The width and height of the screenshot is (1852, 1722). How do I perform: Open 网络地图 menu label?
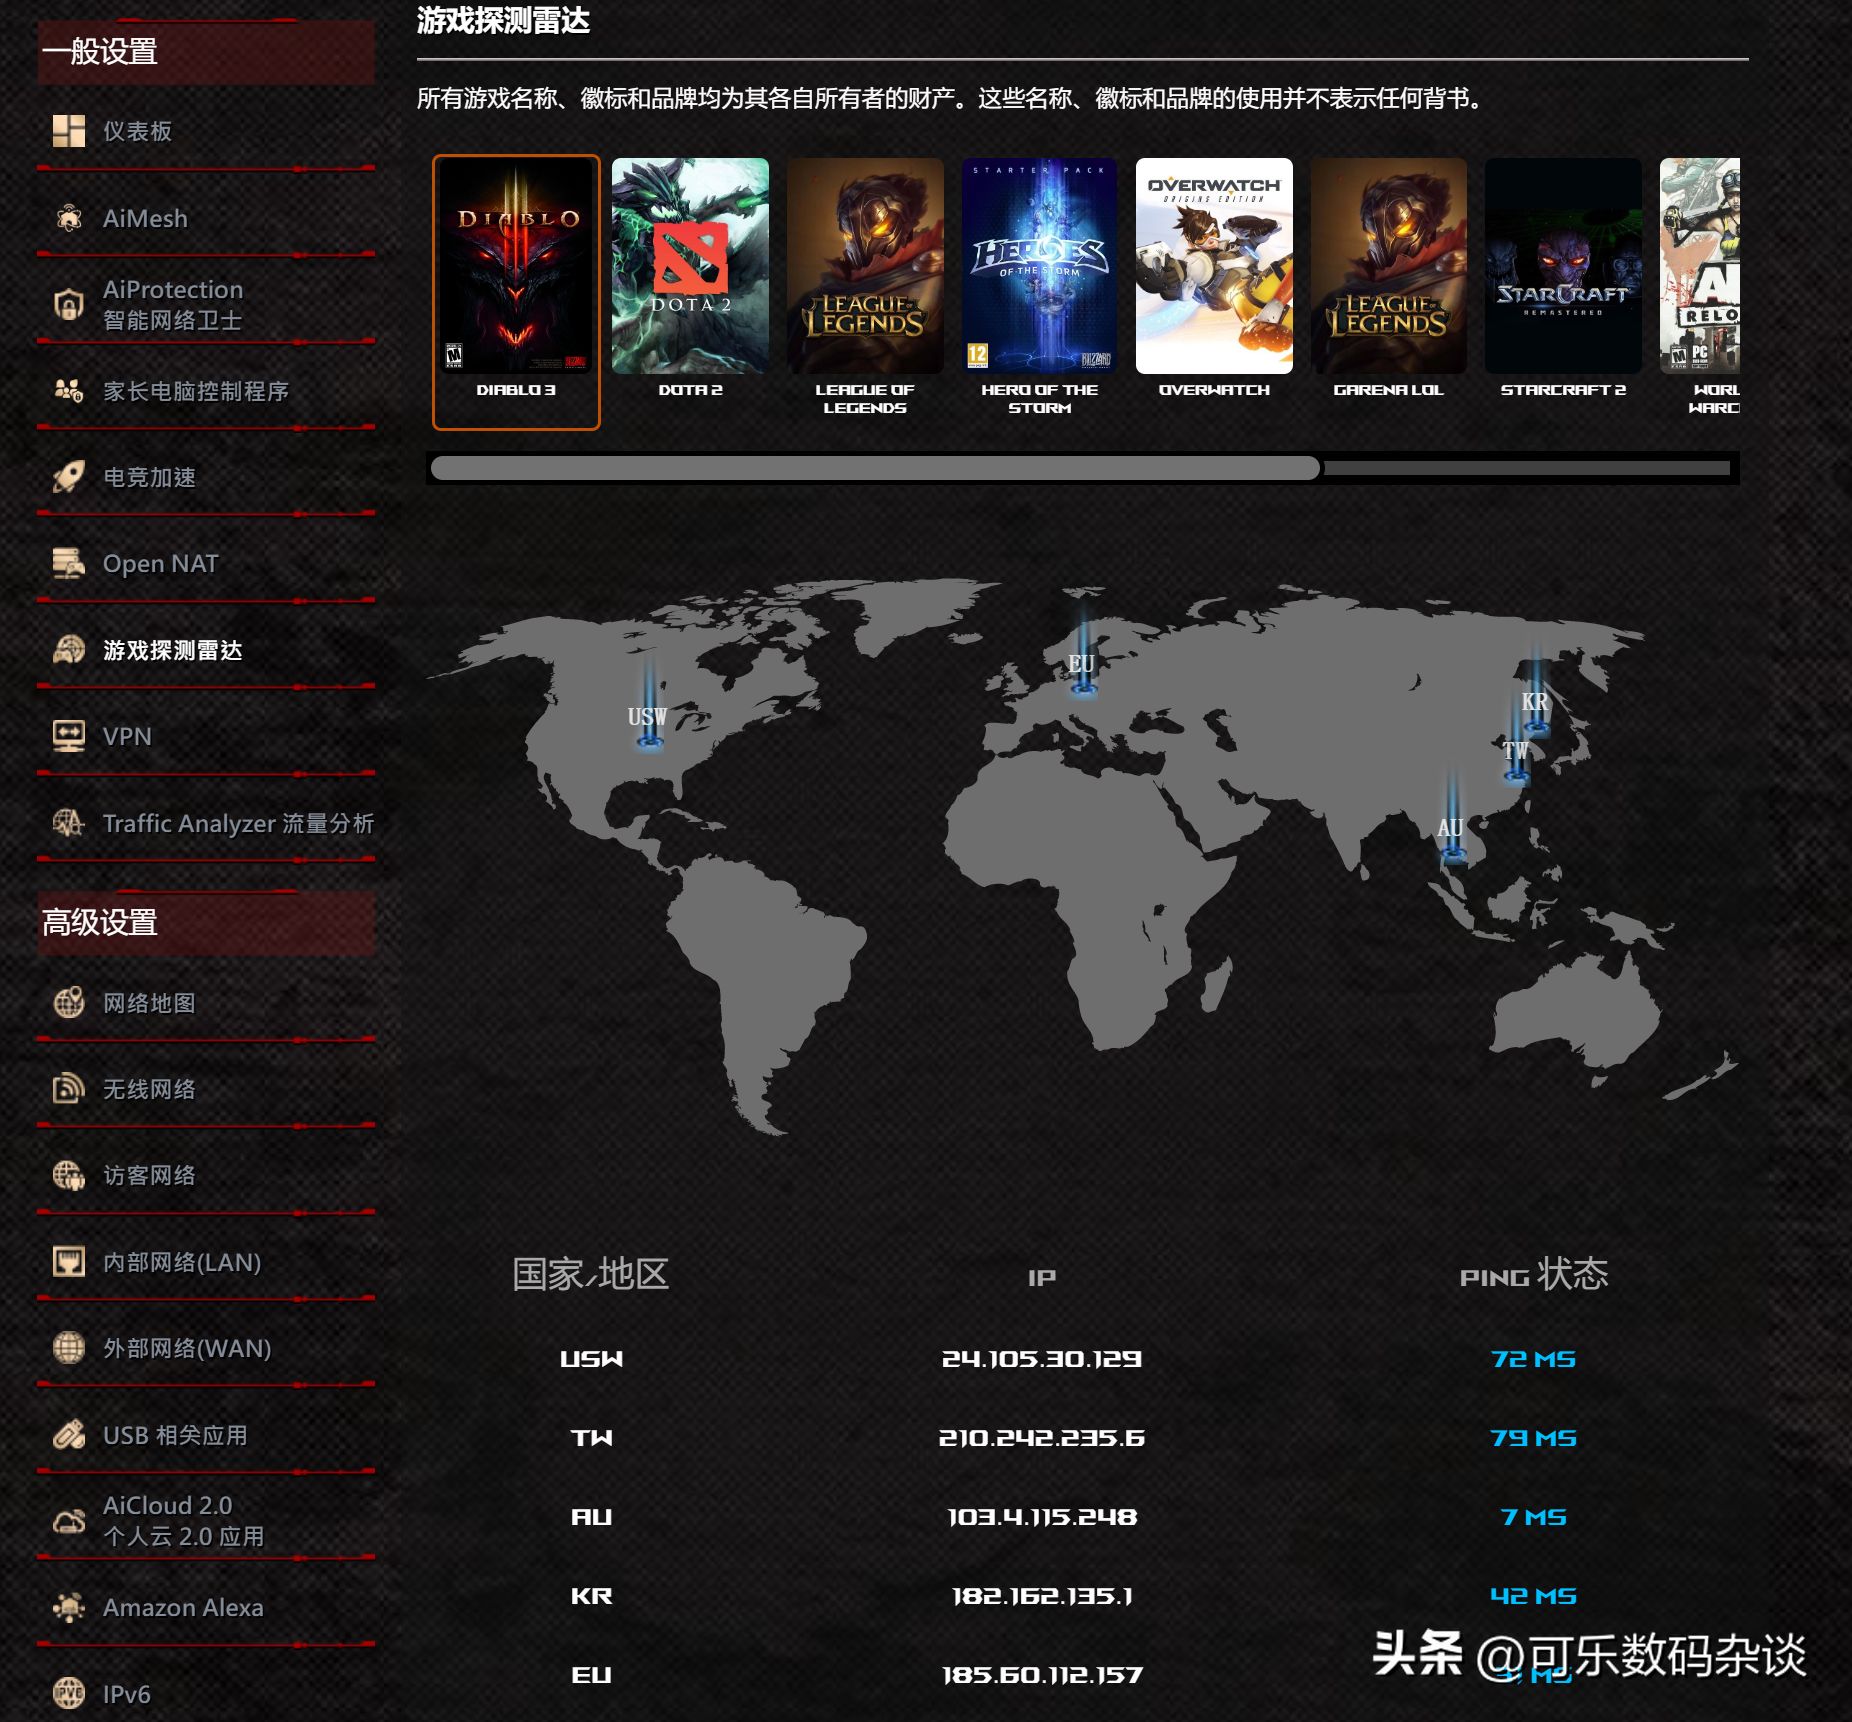pos(149,1002)
